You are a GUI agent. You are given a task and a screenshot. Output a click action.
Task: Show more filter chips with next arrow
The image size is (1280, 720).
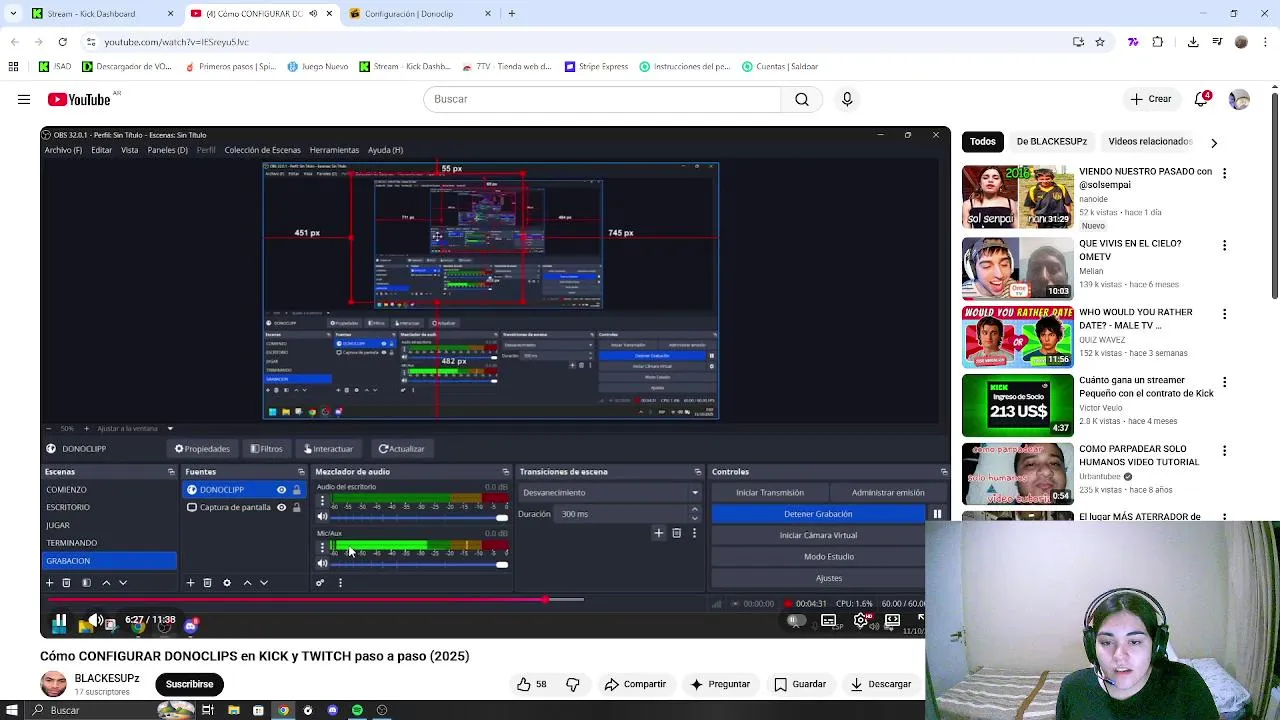pos(1214,143)
